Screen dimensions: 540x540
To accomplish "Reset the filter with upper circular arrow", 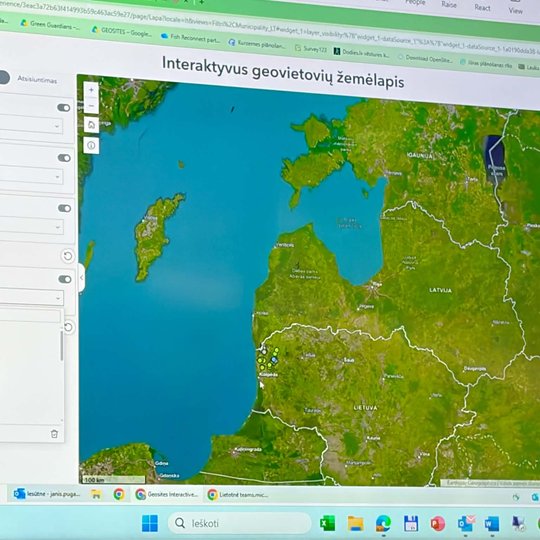I will click(68, 256).
